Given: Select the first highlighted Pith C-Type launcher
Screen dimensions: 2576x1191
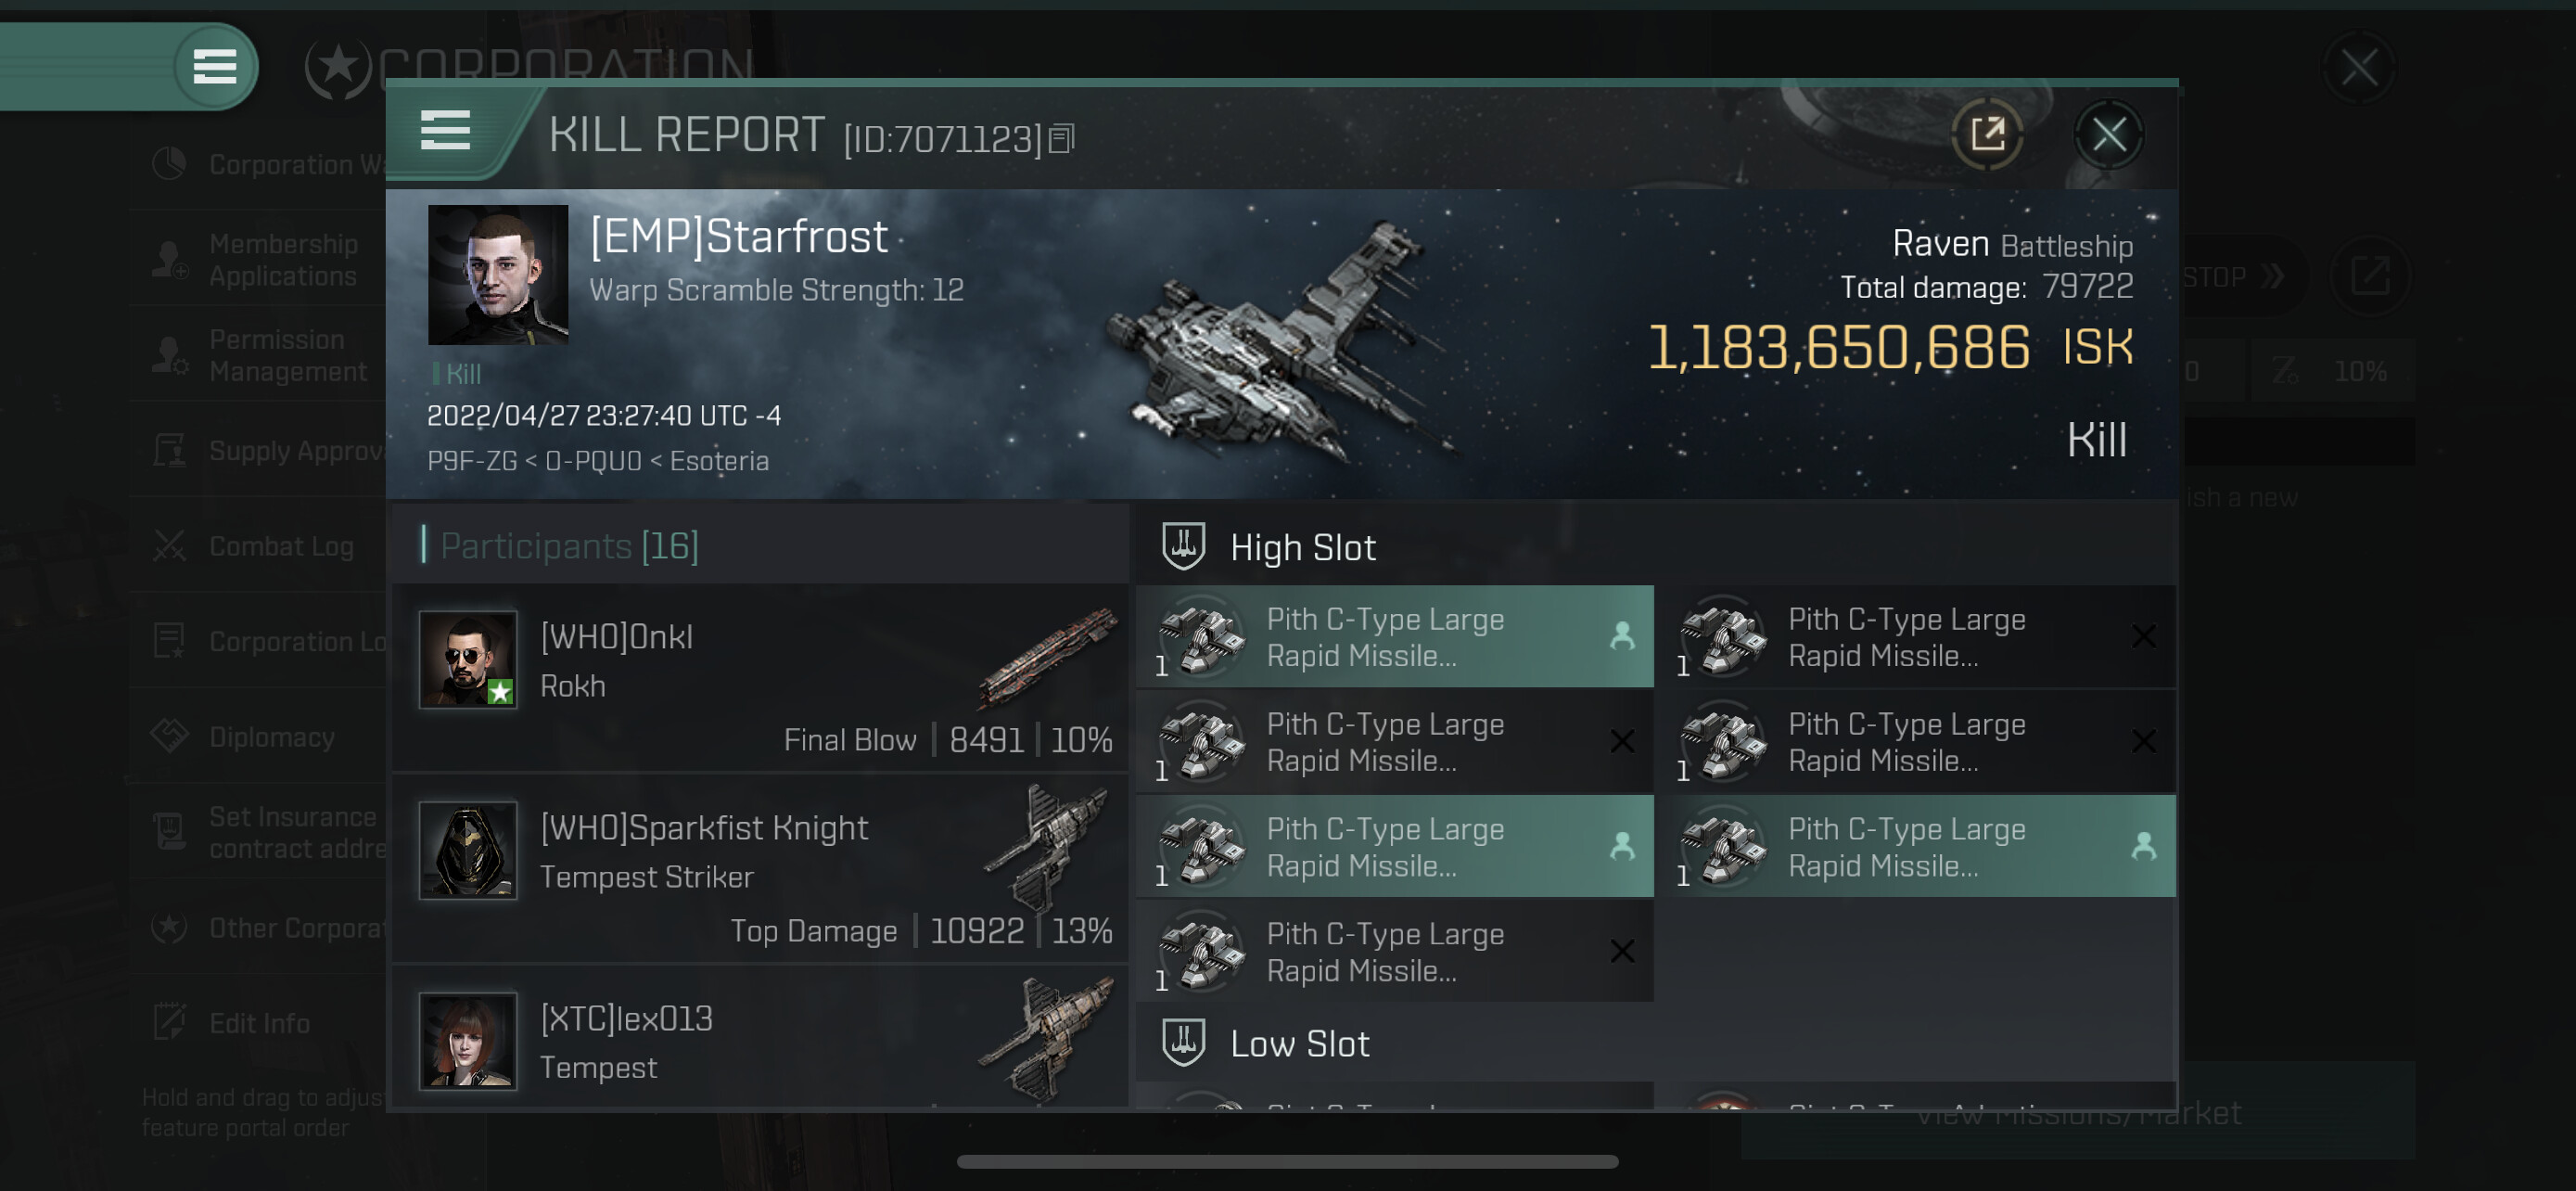Looking at the screenshot, I should [1395, 637].
